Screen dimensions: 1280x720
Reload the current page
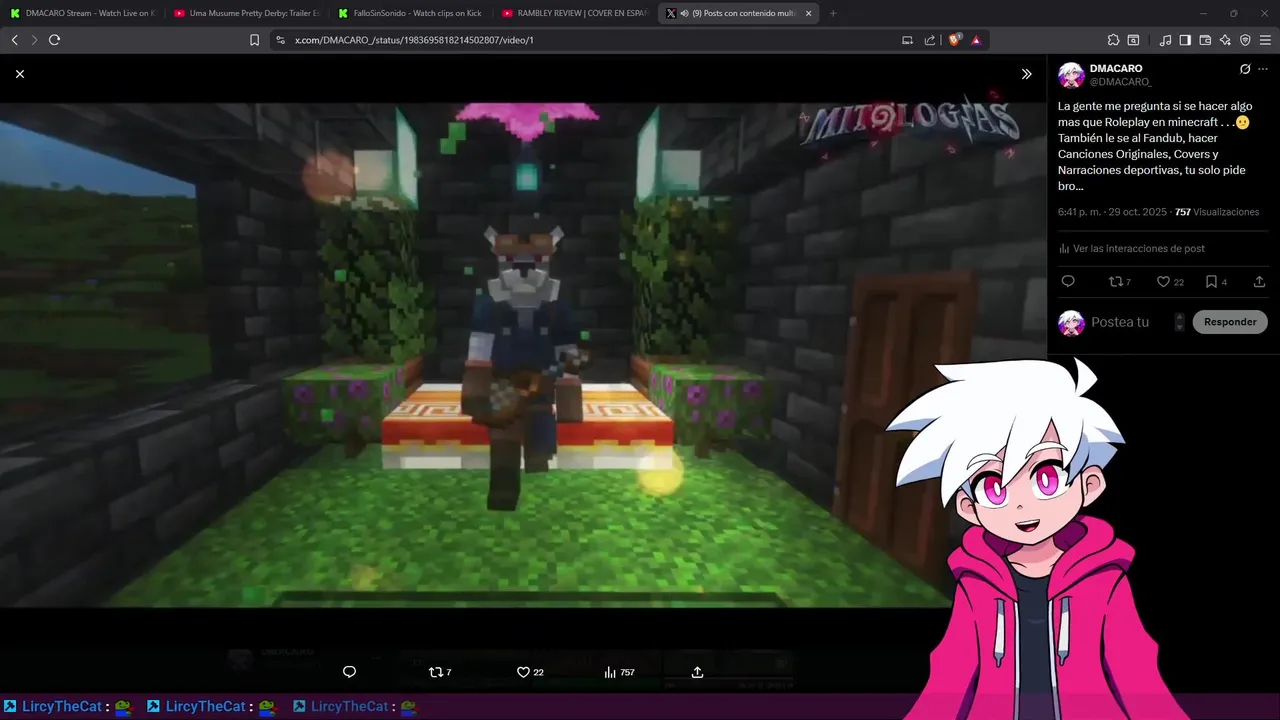[54, 40]
